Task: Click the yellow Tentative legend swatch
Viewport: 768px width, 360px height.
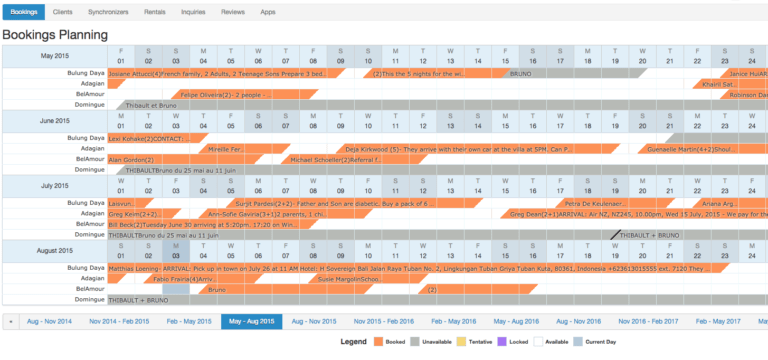Action: click(460, 342)
